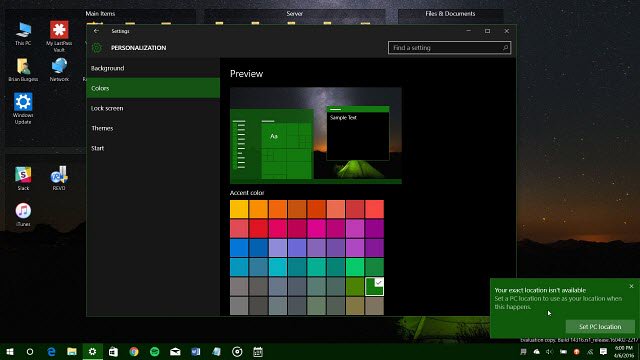640x360 pixels.
Task: Click the search magnifier in Find a setting
Action: 505,48
